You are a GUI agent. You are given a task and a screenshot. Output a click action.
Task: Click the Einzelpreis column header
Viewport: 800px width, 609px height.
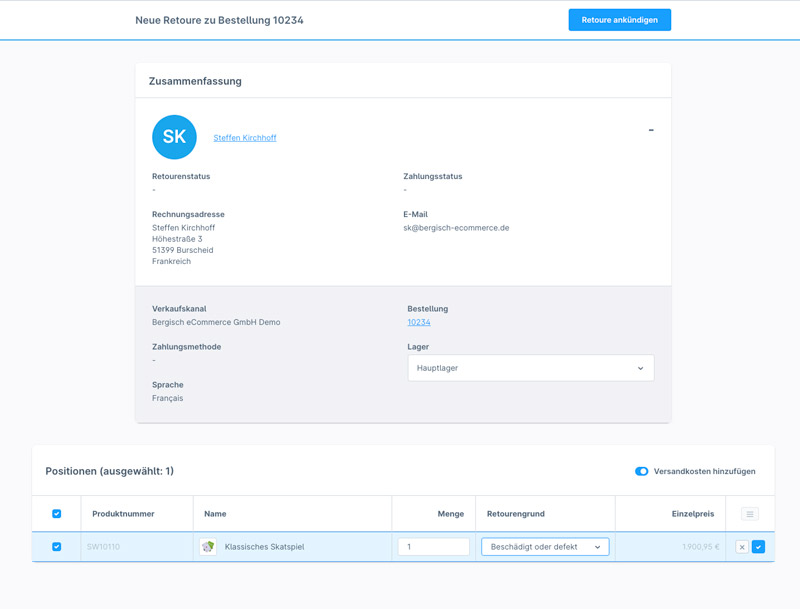692,514
